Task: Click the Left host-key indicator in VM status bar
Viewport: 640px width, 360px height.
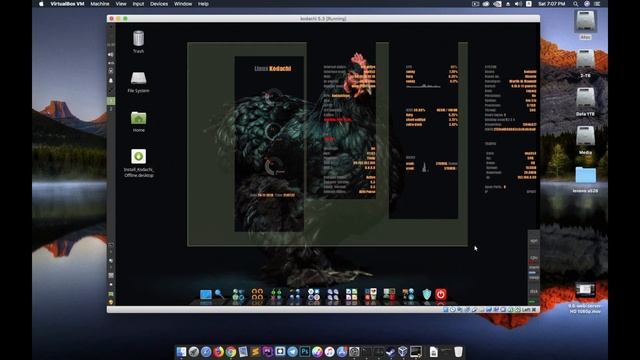Action: [x=526, y=310]
